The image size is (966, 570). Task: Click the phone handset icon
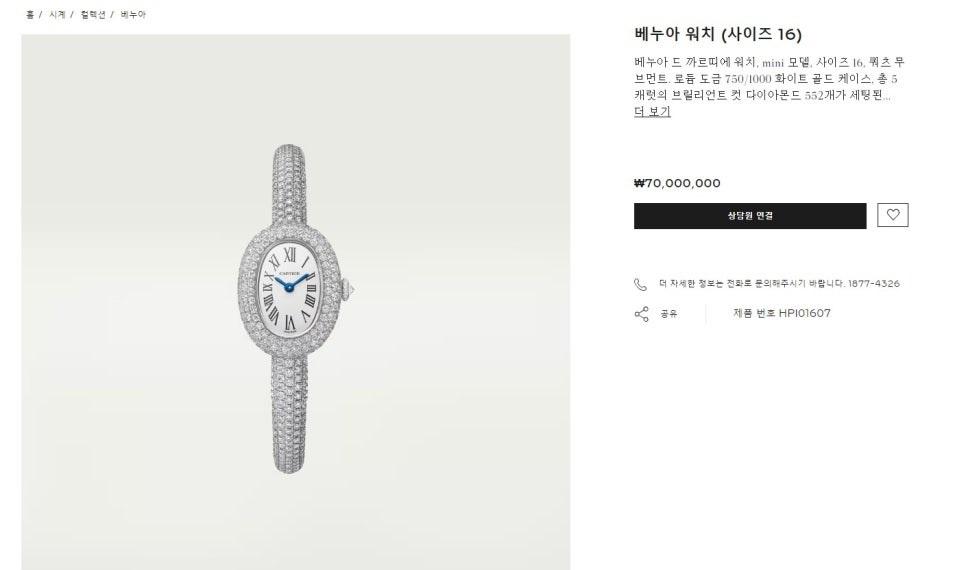click(x=641, y=284)
